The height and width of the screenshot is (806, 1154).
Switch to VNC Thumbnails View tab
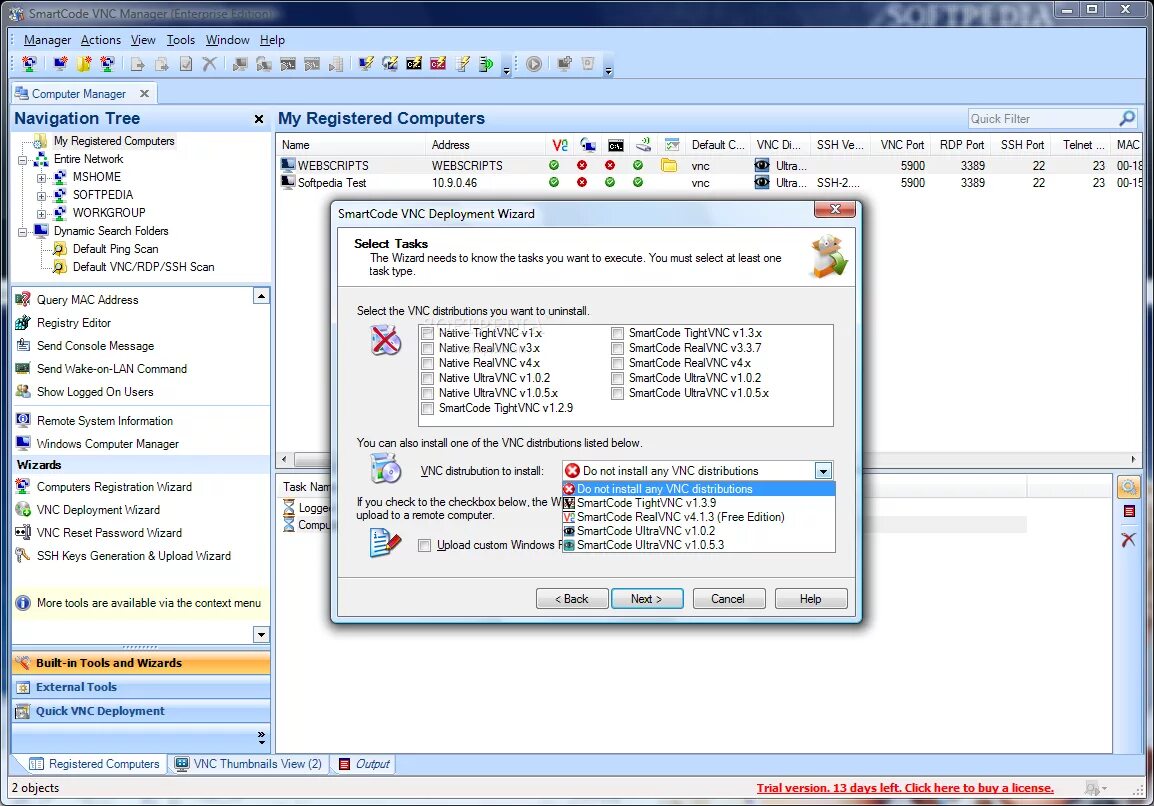(248, 764)
